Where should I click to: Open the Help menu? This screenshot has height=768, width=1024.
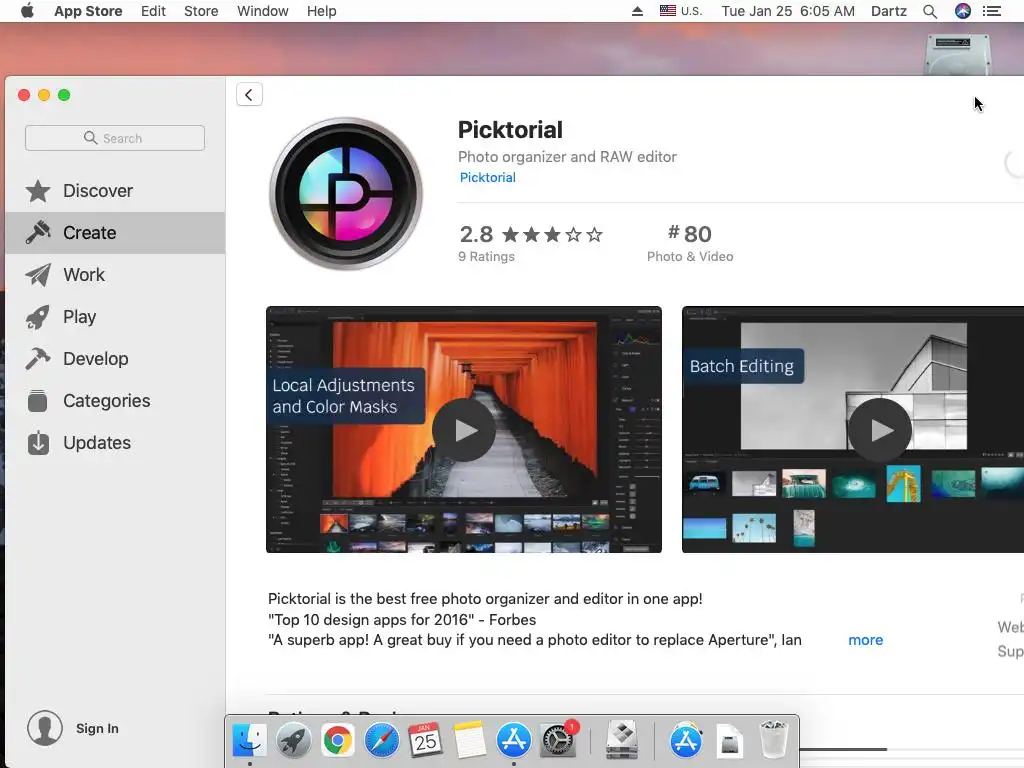tap(321, 11)
